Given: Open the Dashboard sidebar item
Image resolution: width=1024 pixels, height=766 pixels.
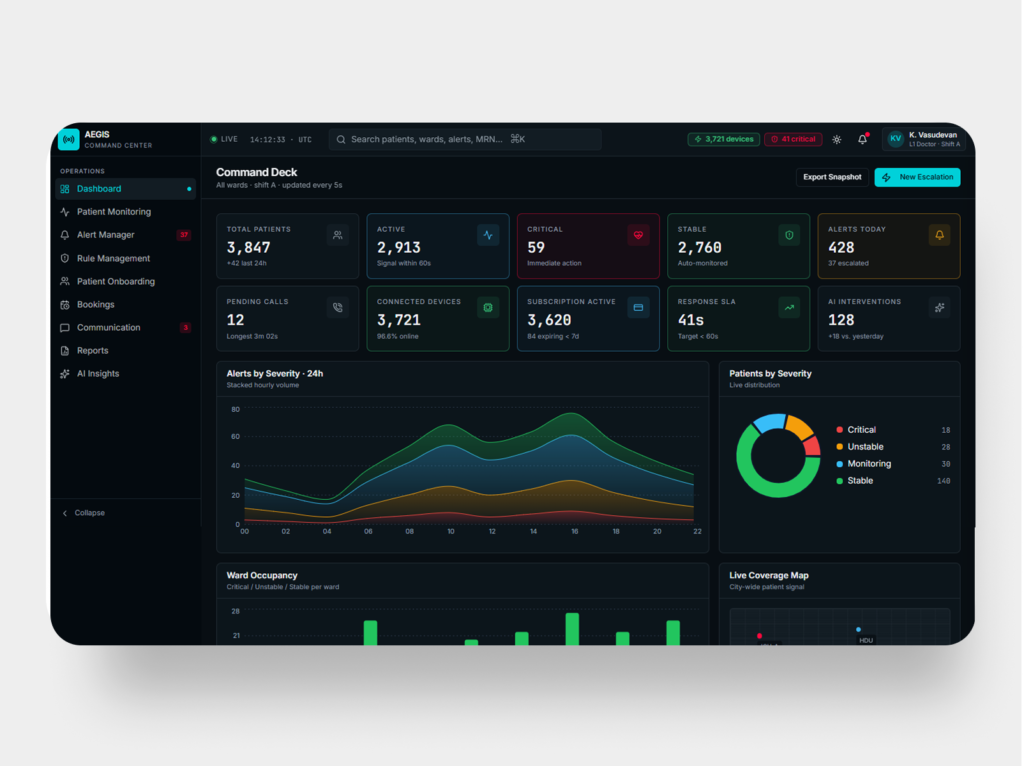Looking at the screenshot, I should tap(125, 189).
